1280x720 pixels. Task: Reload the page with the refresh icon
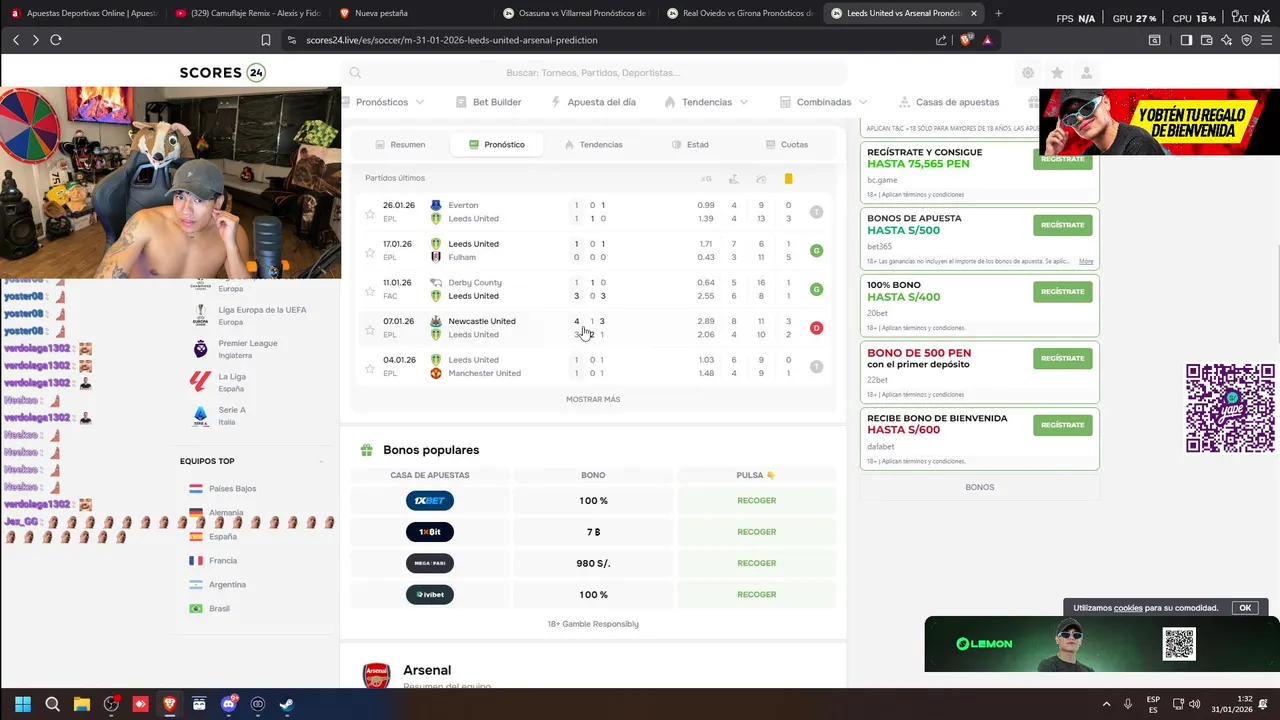pos(56,40)
